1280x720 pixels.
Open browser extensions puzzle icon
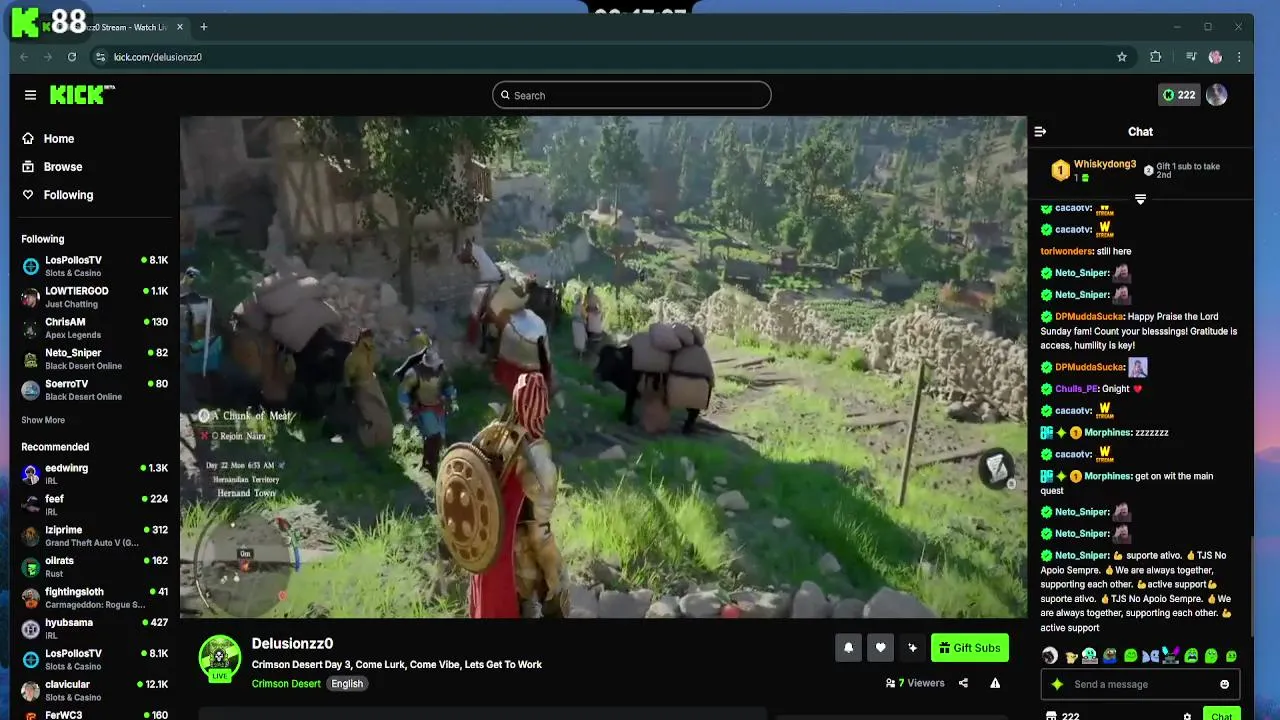1156,57
